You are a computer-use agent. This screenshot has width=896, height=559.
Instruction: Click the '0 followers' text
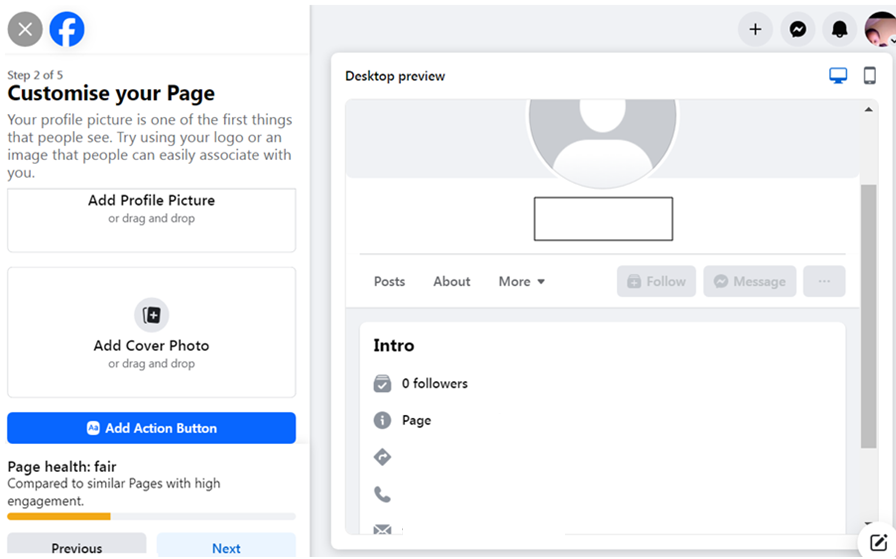[x=434, y=384]
